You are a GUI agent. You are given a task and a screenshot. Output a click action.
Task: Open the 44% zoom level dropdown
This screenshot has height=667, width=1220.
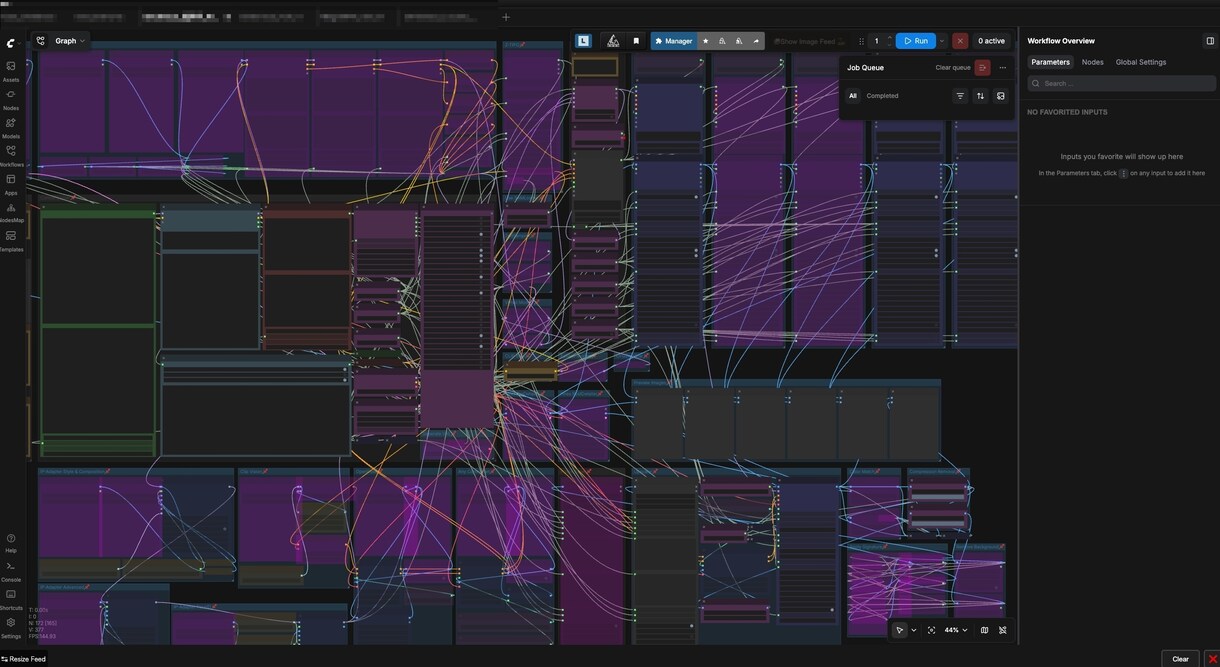(x=956, y=630)
